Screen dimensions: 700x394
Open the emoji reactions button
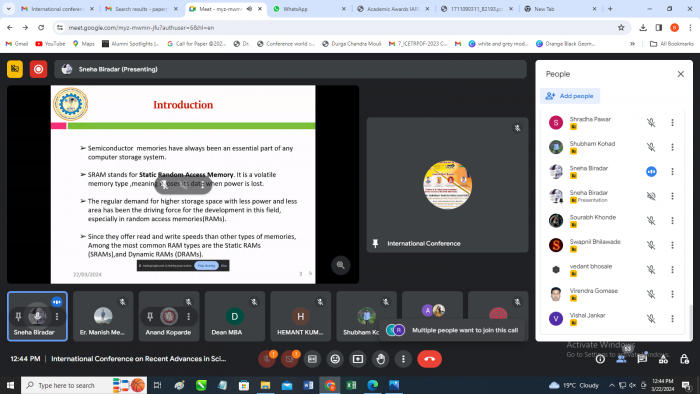(335, 359)
